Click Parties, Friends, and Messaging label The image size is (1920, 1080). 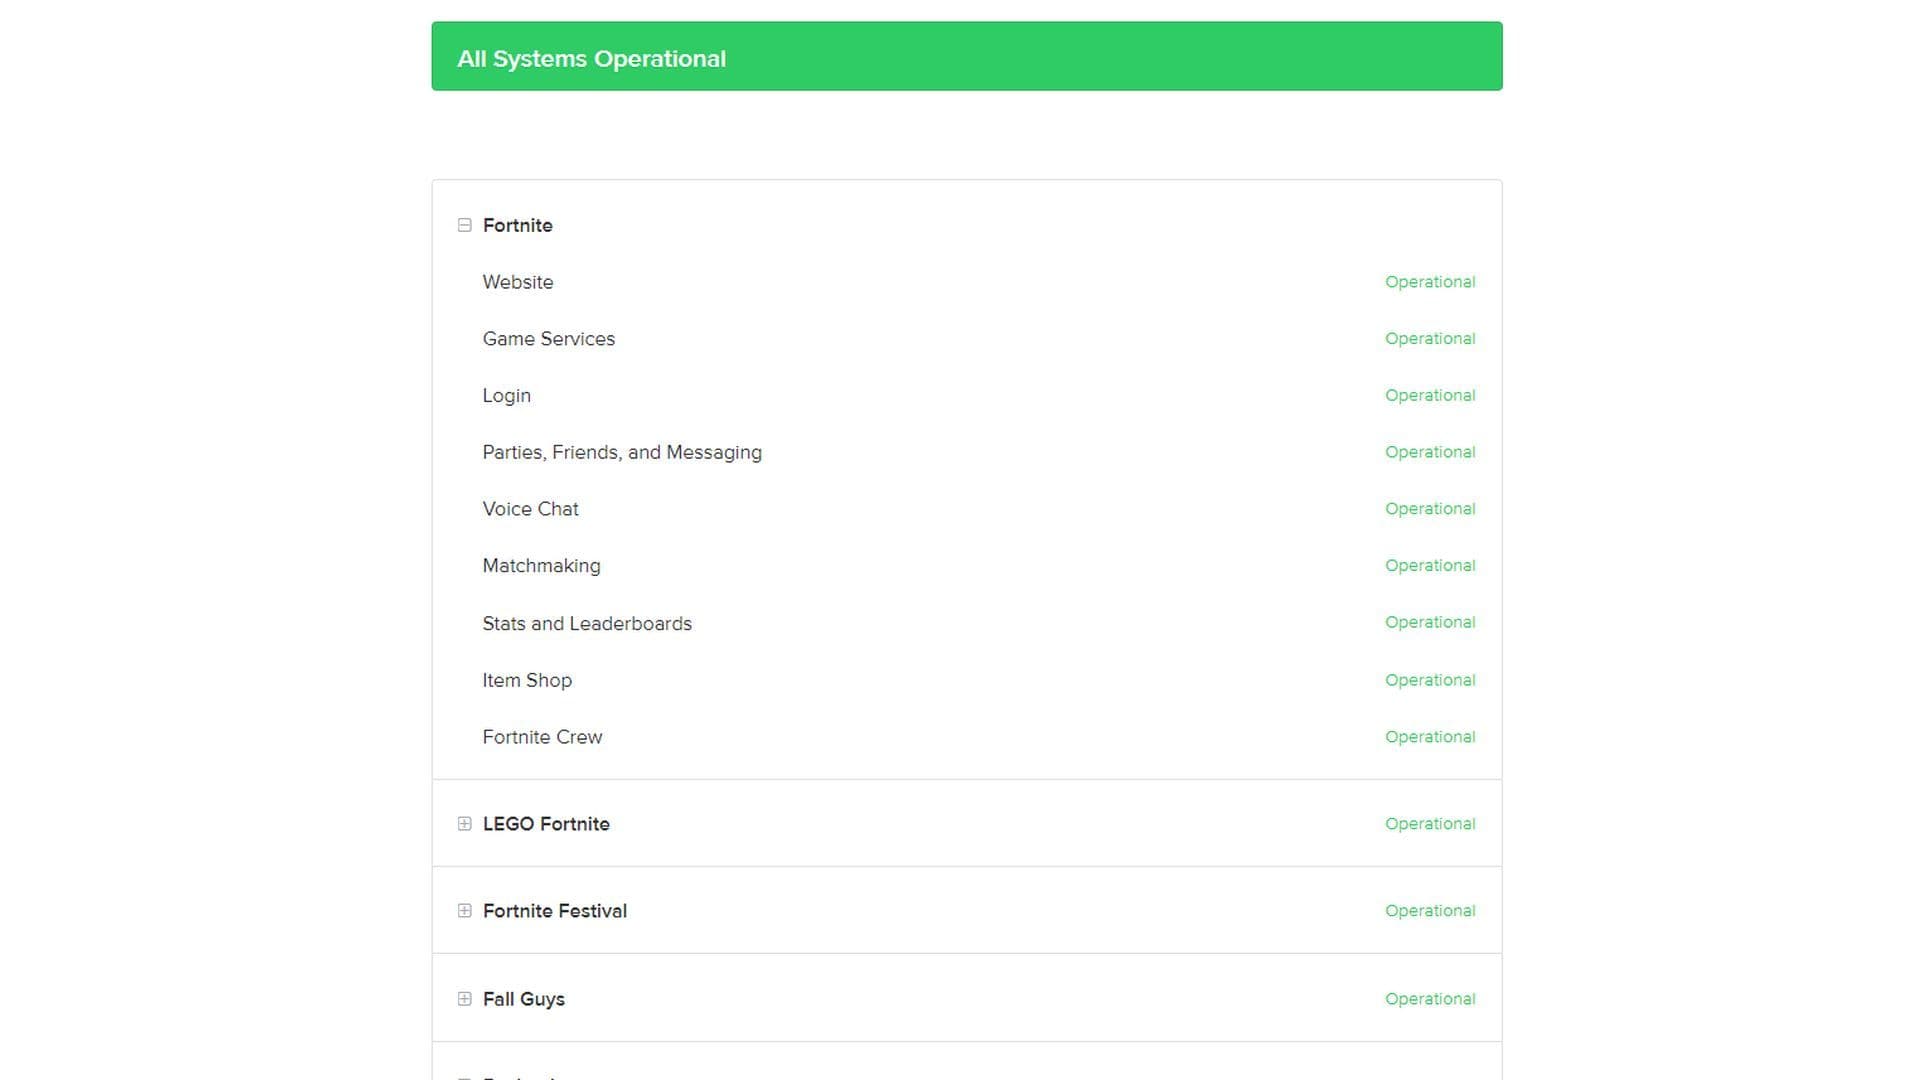coord(621,452)
